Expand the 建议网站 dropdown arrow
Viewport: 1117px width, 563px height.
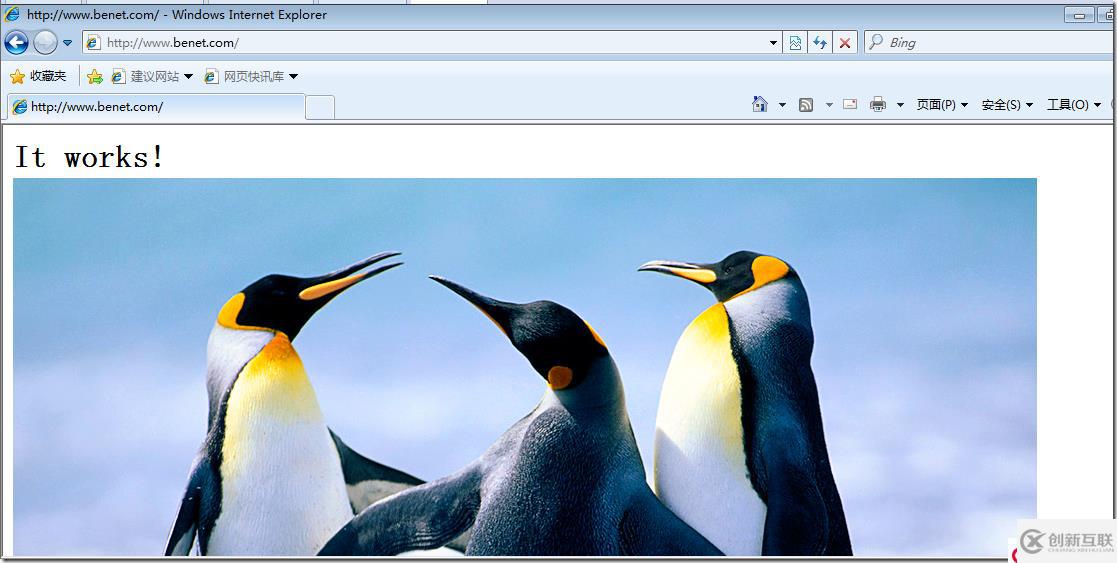coord(189,76)
